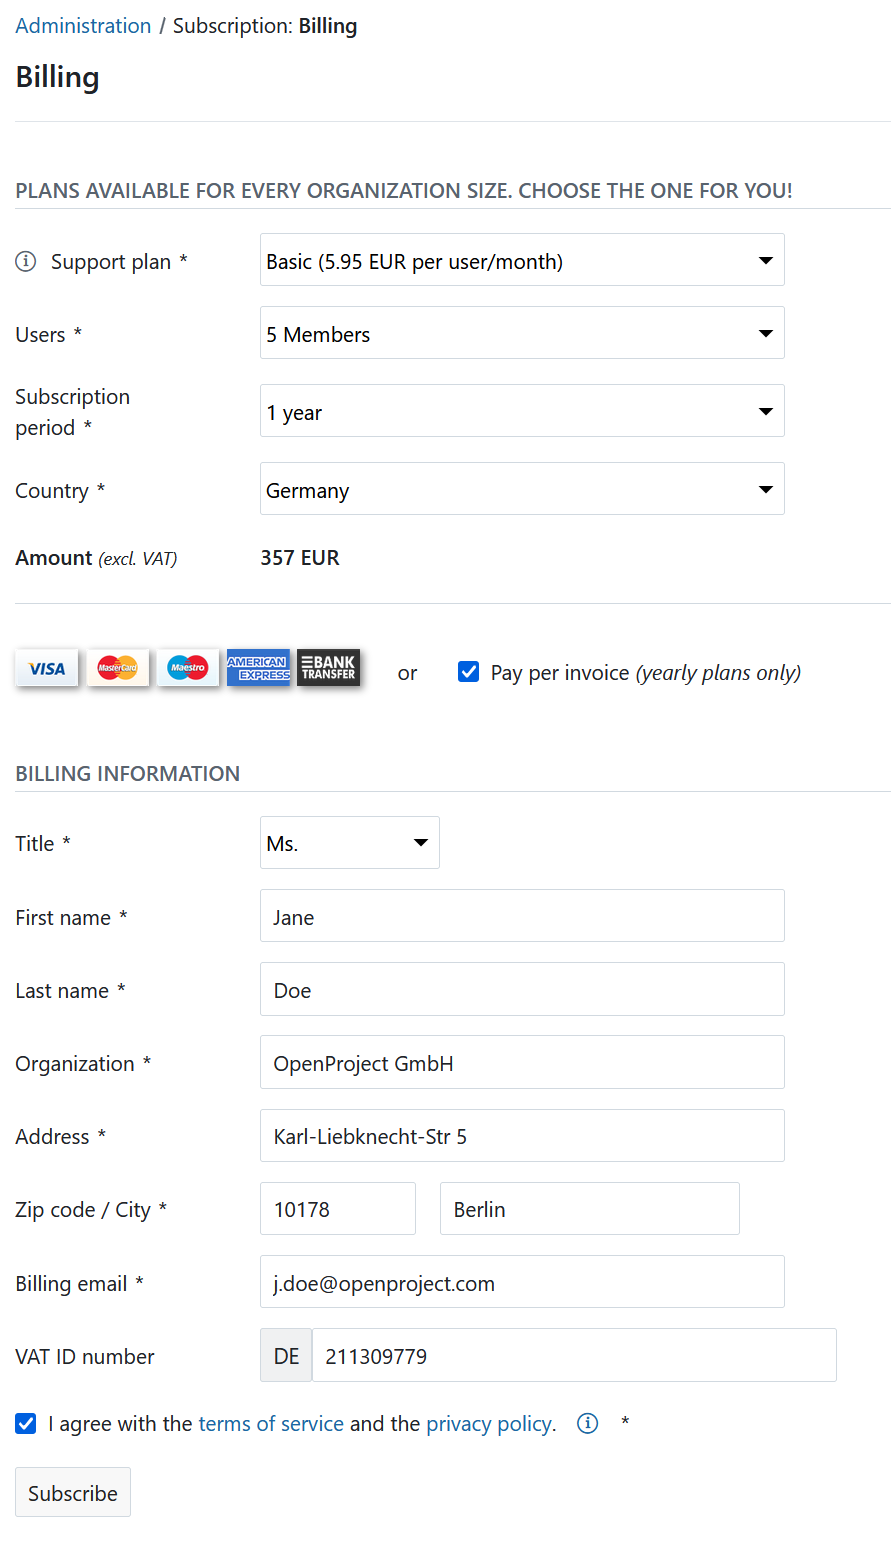Click the info icon beside privacy policy agreement
The image size is (891, 1561).
coord(587,1423)
